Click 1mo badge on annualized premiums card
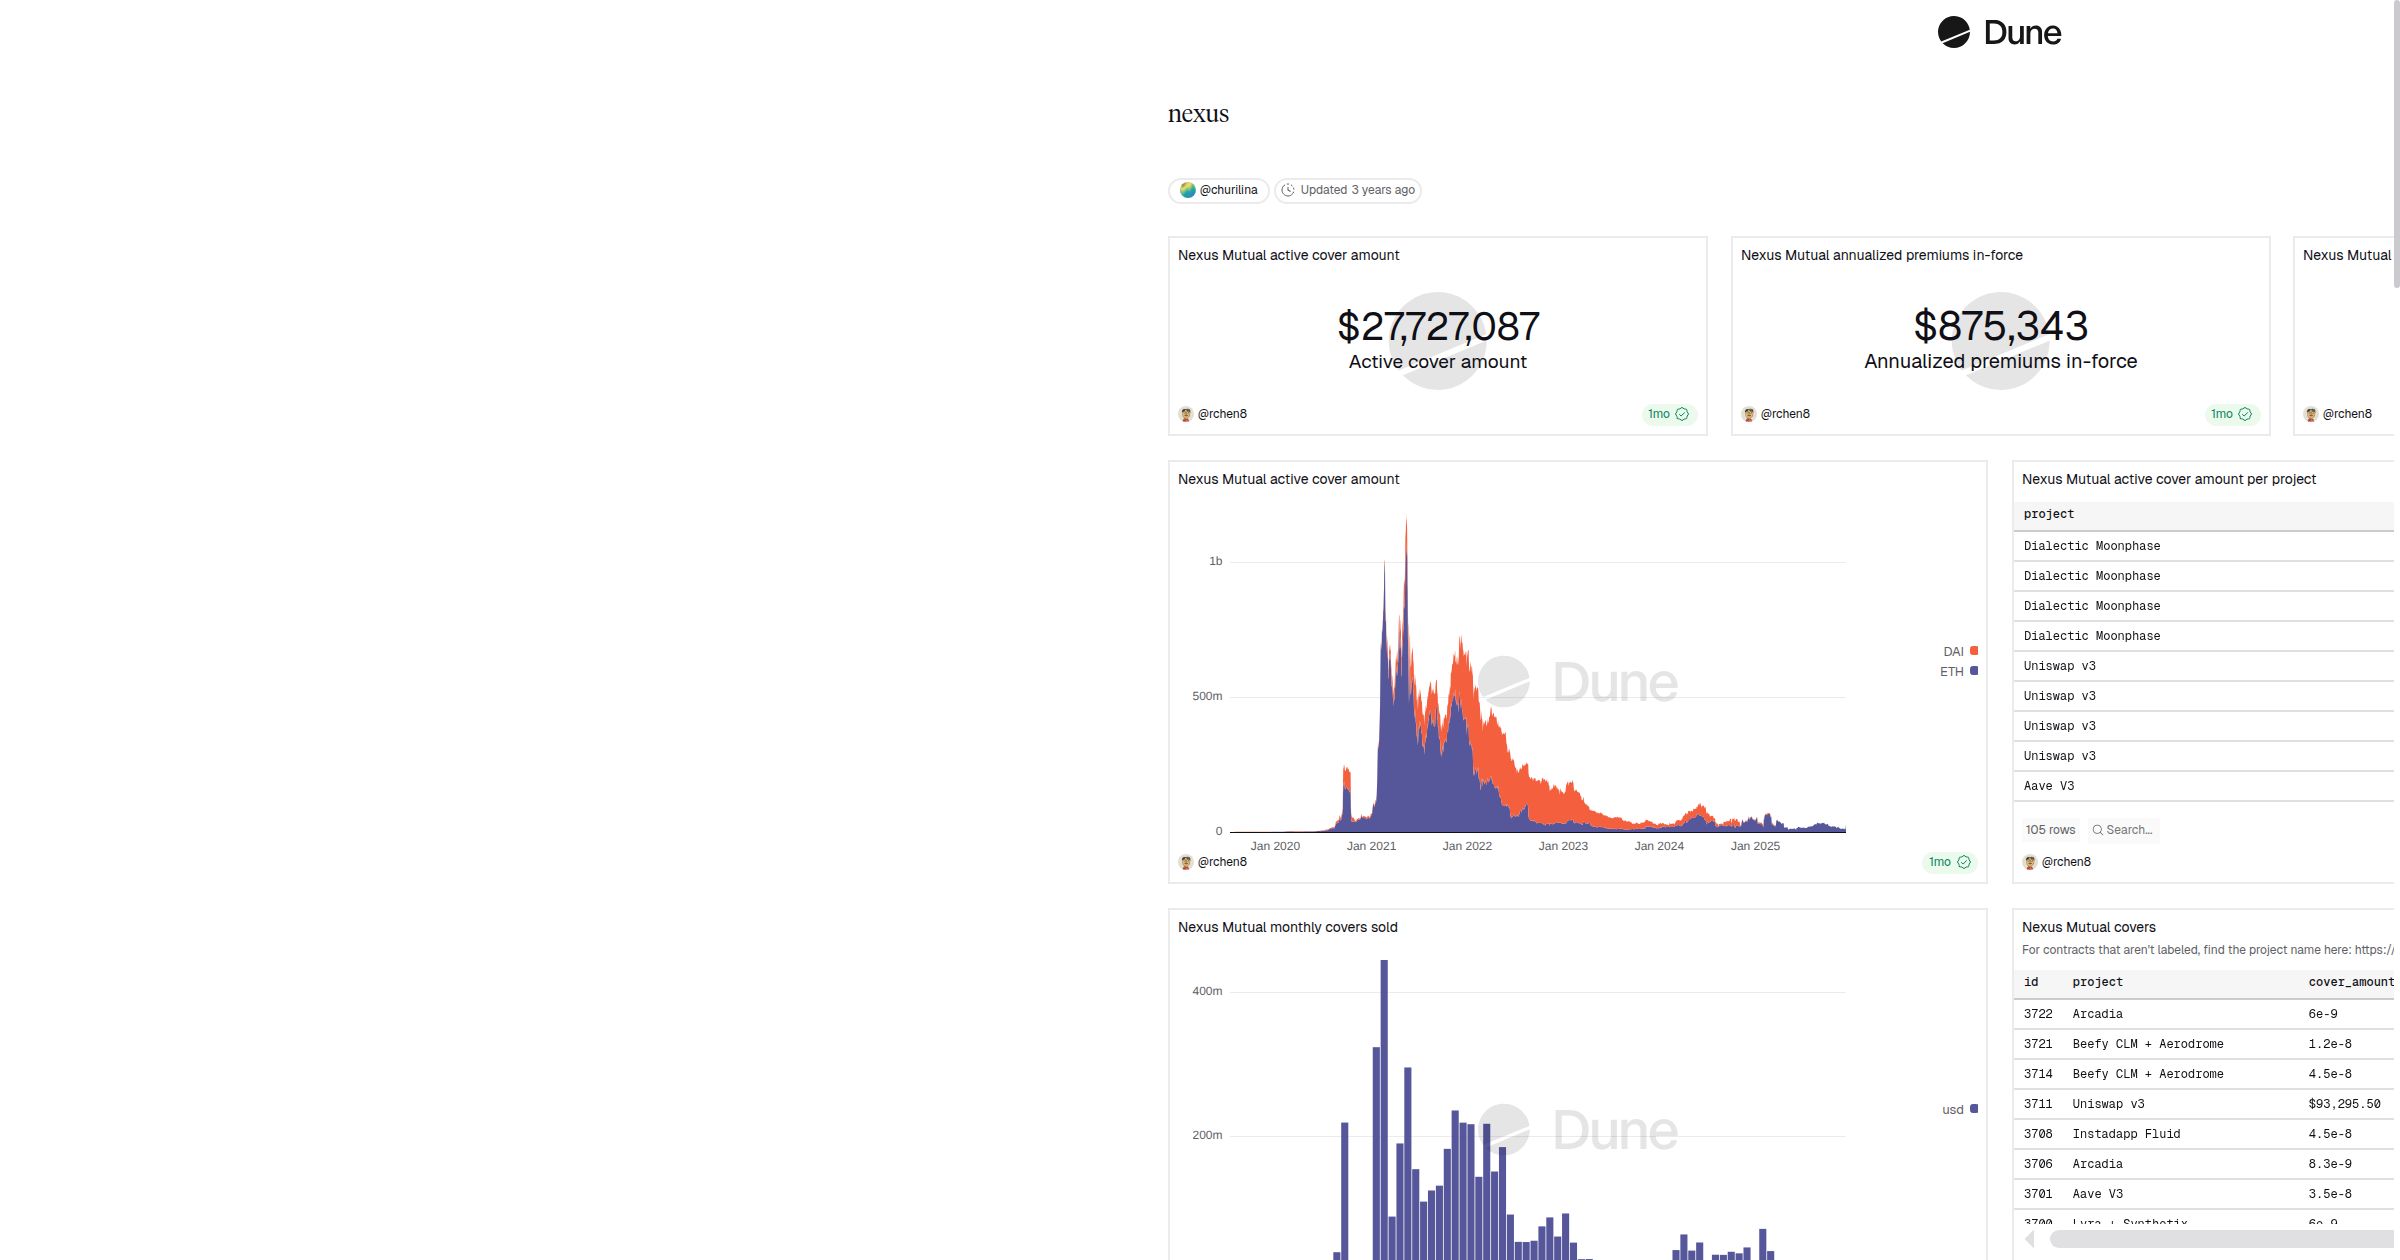Screen dimensions: 2400x1260 tap(2230, 414)
